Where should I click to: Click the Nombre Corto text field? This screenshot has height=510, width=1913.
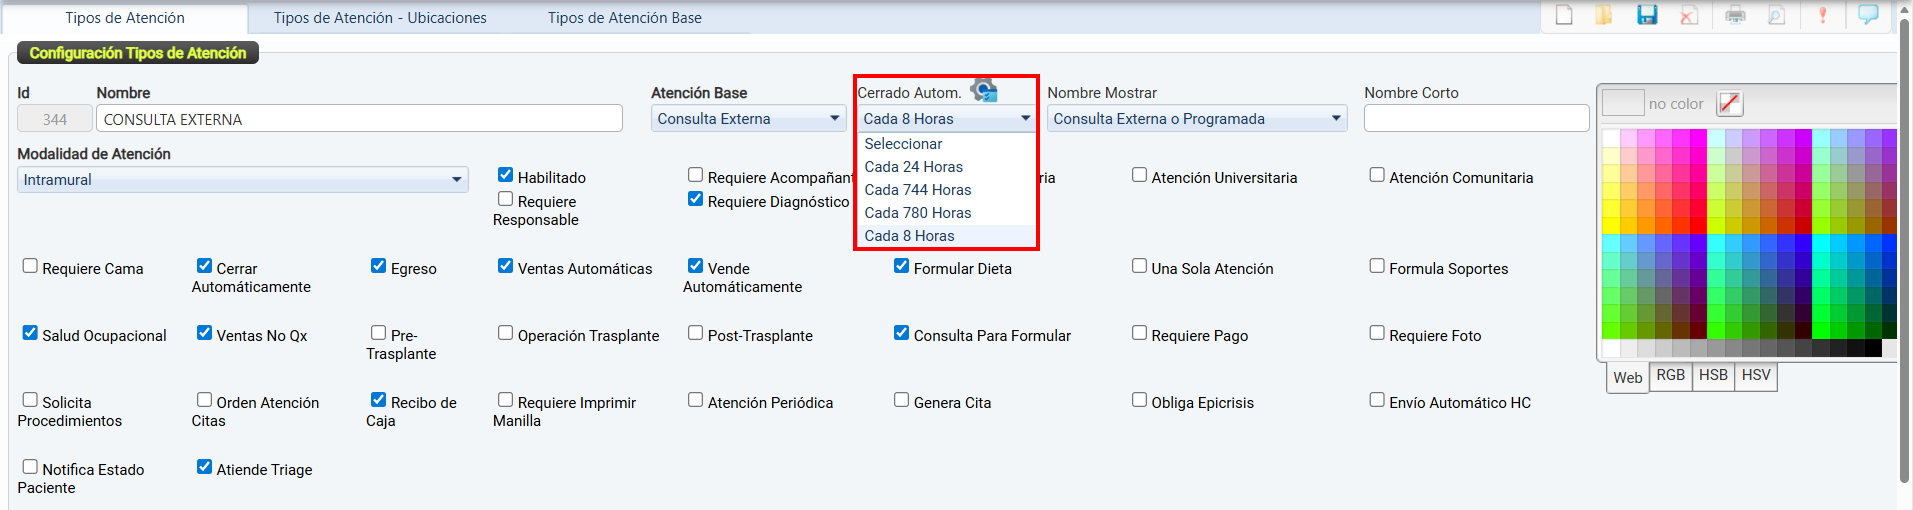(x=1476, y=119)
